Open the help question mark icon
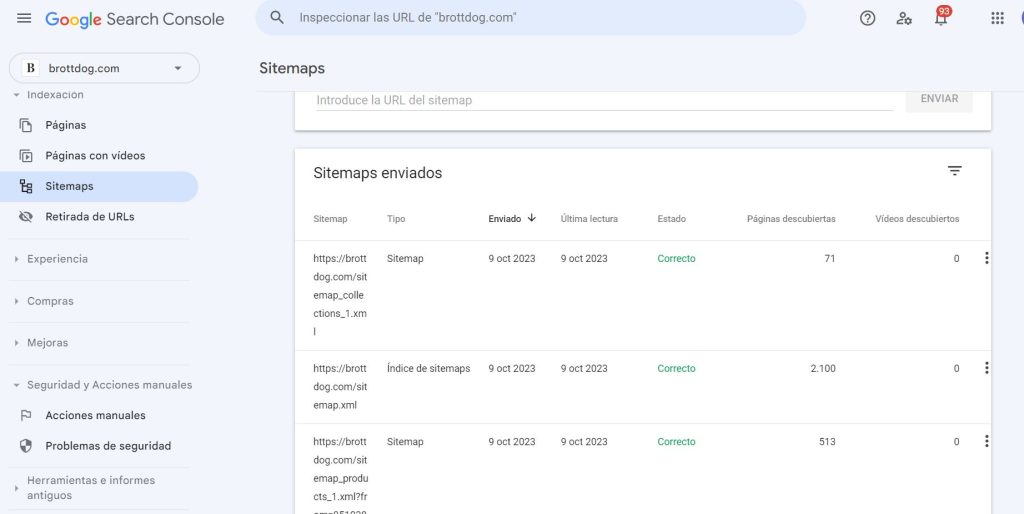Screen dimensions: 1024x514 click(867, 18)
